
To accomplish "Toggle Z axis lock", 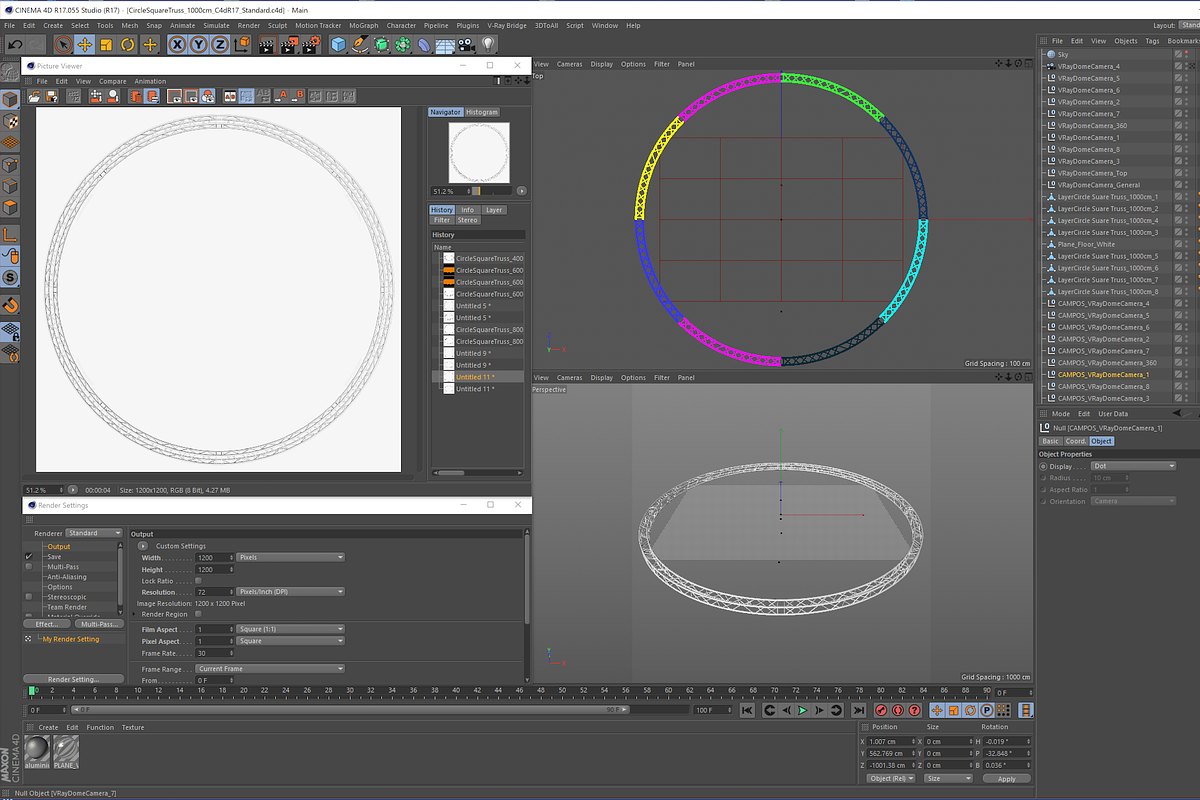I will [x=220, y=44].
